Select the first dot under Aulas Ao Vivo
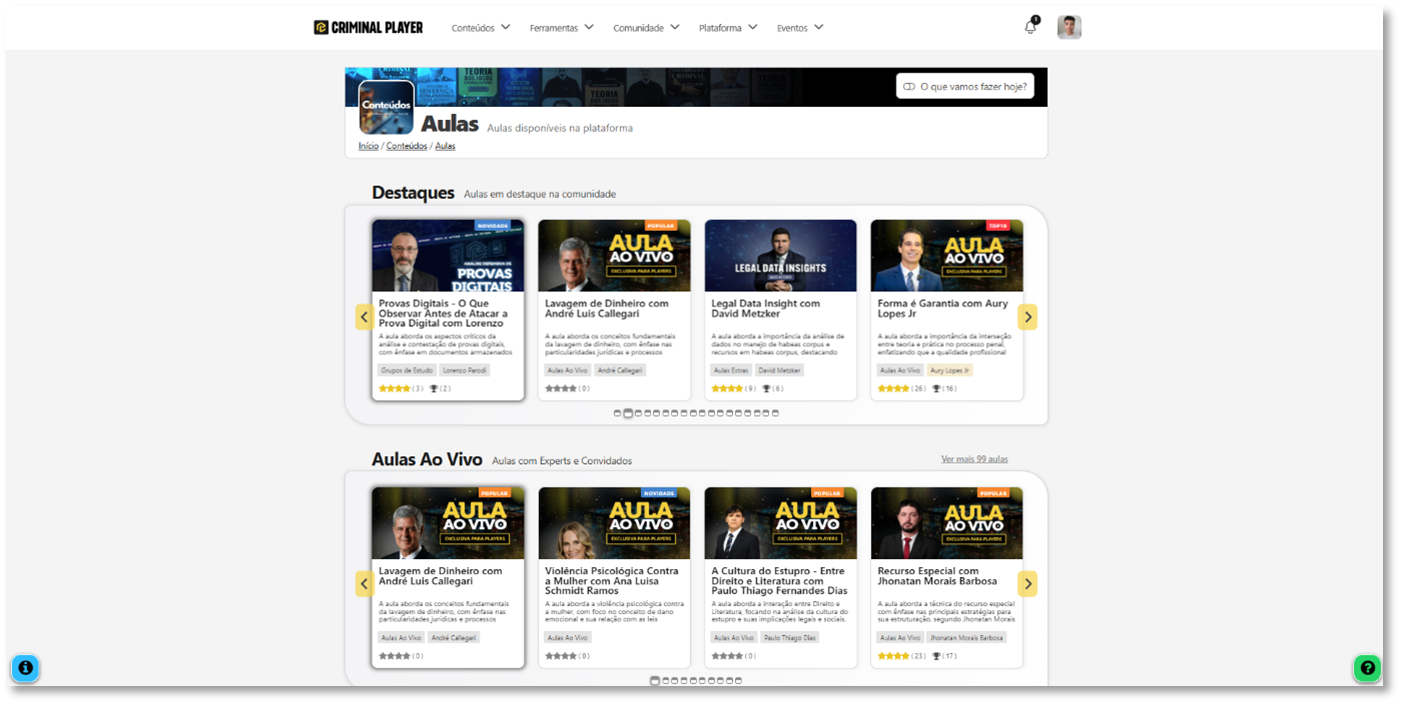This screenshot has width=1402, height=705. pos(655,679)
